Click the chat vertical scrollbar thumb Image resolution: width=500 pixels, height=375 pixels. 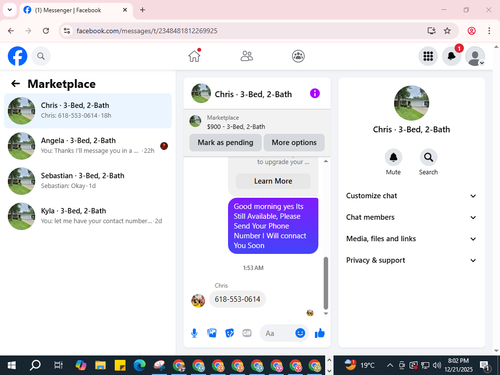(x=326, y=283)
